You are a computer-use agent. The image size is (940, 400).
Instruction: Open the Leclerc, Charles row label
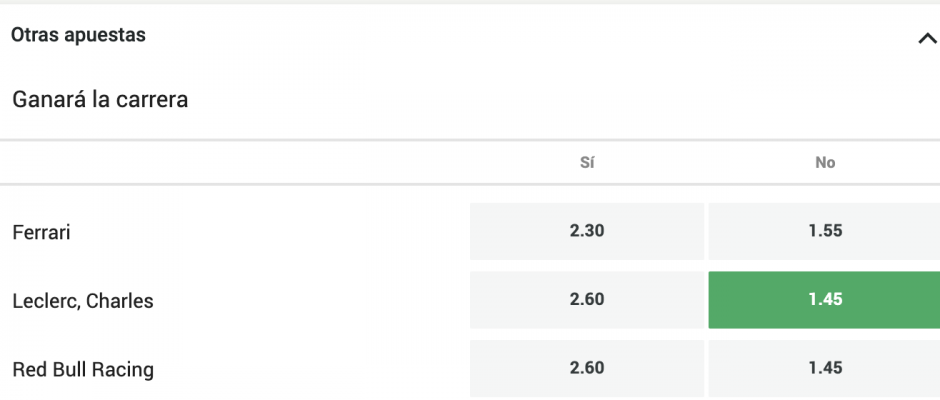coord(83,300)
